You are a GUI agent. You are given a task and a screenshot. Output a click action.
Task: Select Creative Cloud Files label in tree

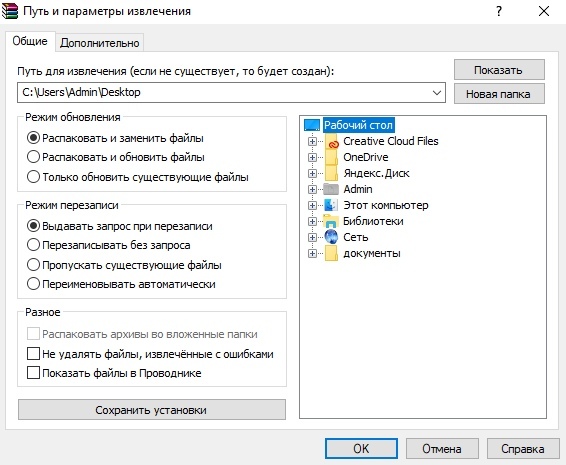(391, 141)
